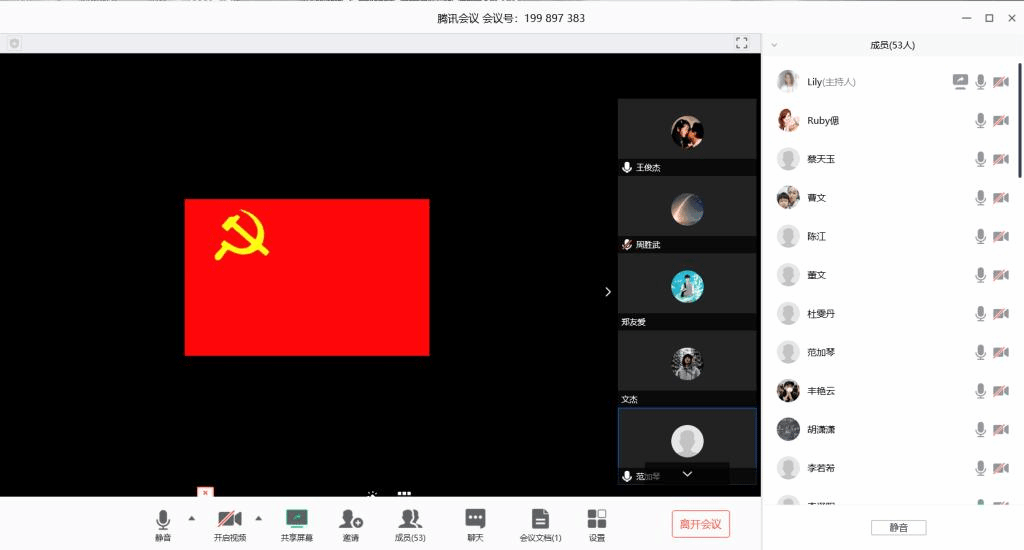
Task: Toggle camera icon for 范加琴 in list
Action: pyautogui.click(x=1000, y=352)
